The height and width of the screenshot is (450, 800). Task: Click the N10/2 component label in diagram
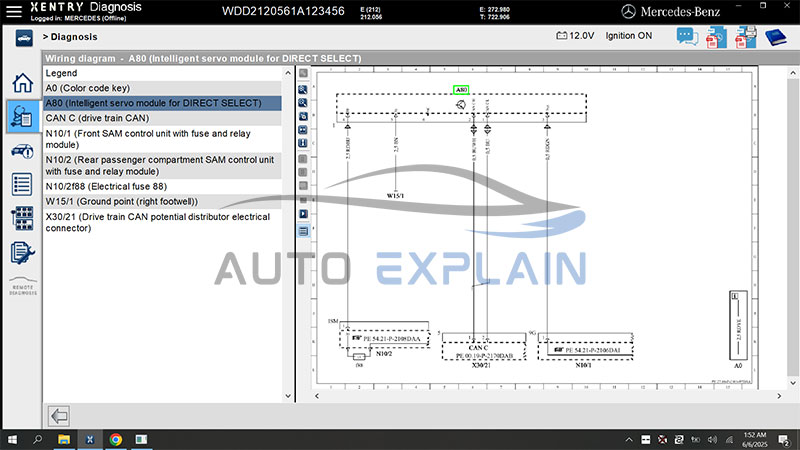click(x=384, y=354)
